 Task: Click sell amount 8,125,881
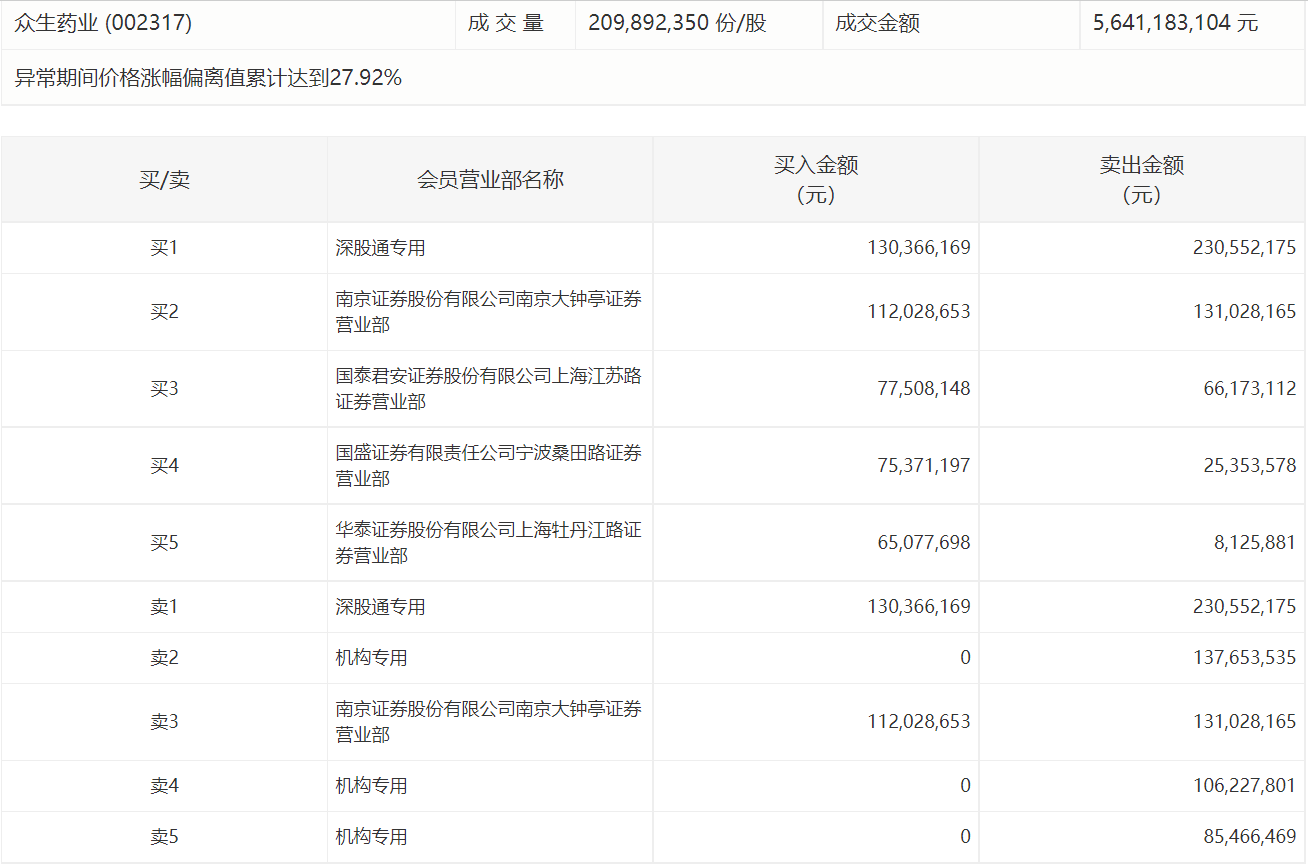pos(1255,543)
